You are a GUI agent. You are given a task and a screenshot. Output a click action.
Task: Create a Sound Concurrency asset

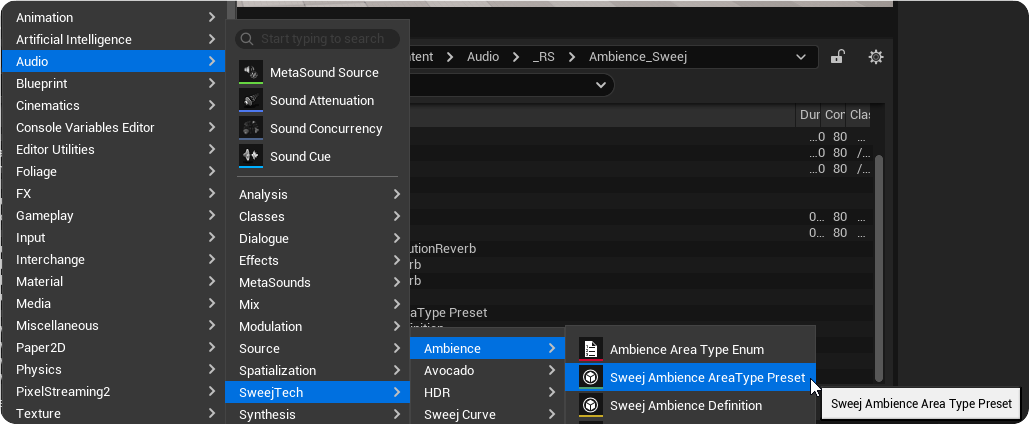click(x=318, y=128)
